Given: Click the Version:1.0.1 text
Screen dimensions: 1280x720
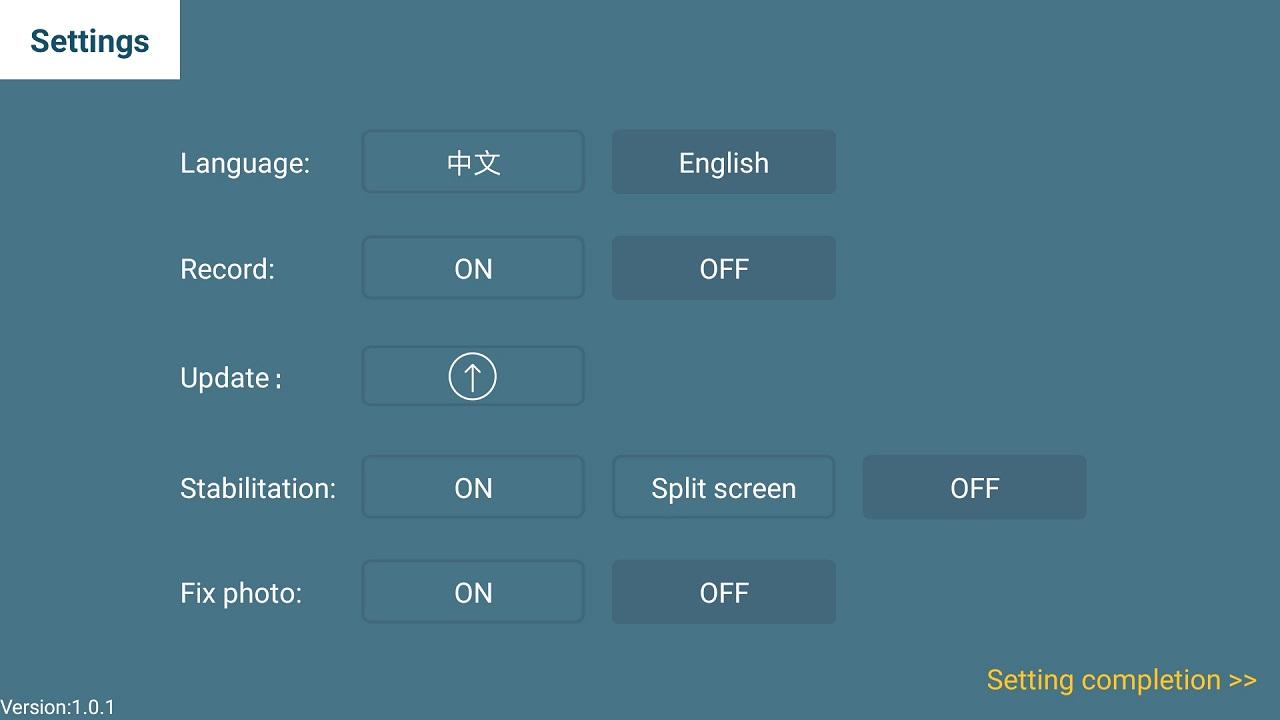Looking at the screenshot, I should (58, 707).
